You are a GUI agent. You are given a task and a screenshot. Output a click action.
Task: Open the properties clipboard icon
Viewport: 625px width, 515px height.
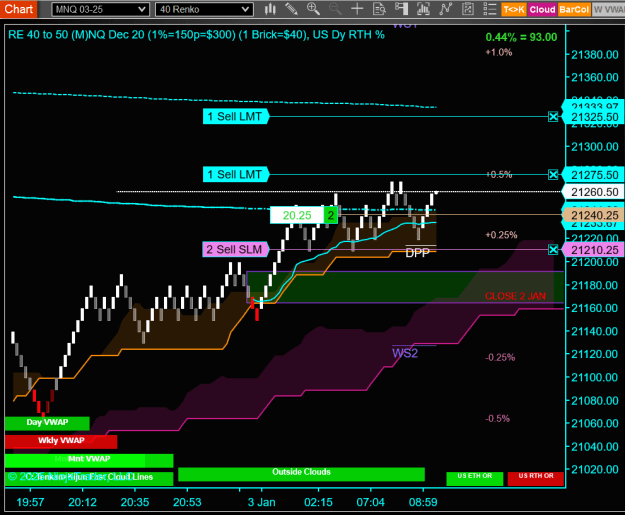(x=467, y=9)
